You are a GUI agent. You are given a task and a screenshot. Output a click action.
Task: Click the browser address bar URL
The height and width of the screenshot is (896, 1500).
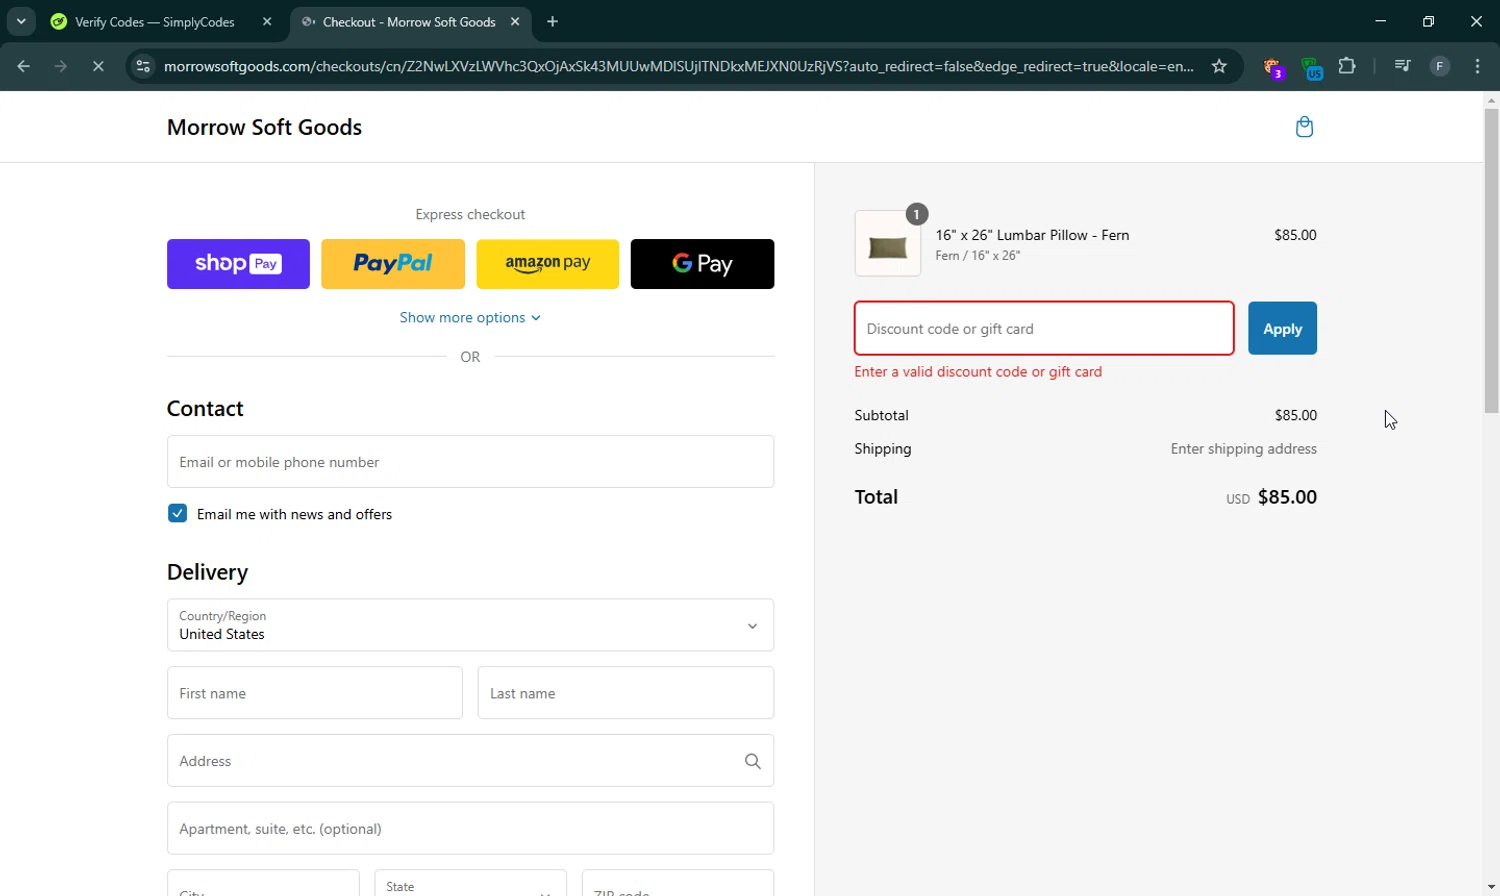[x=678, y=66]
